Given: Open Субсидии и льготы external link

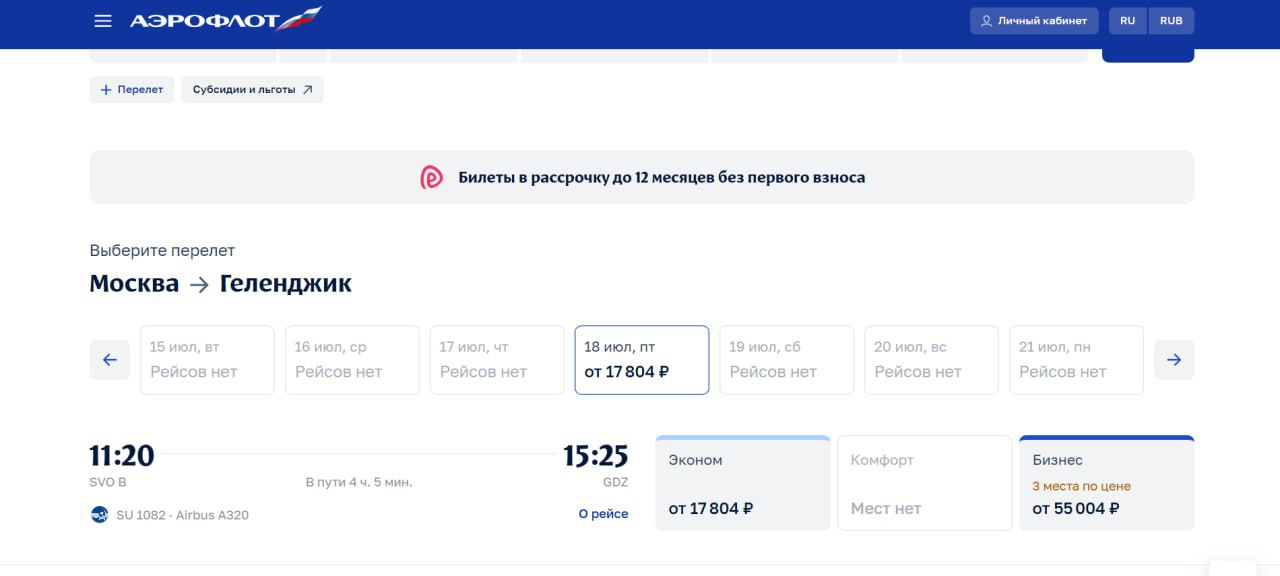Looking at the screenshot, I should (x=252, y=89).
